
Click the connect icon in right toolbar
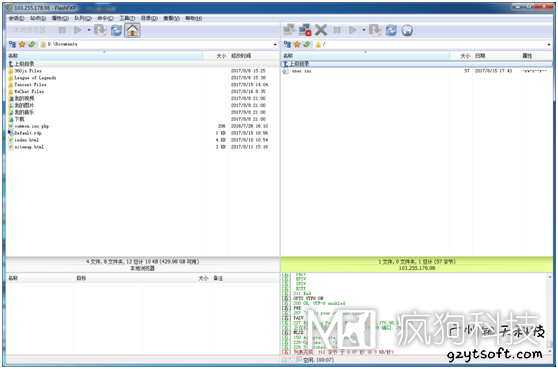pyautogui.click(x=289, y=30)
